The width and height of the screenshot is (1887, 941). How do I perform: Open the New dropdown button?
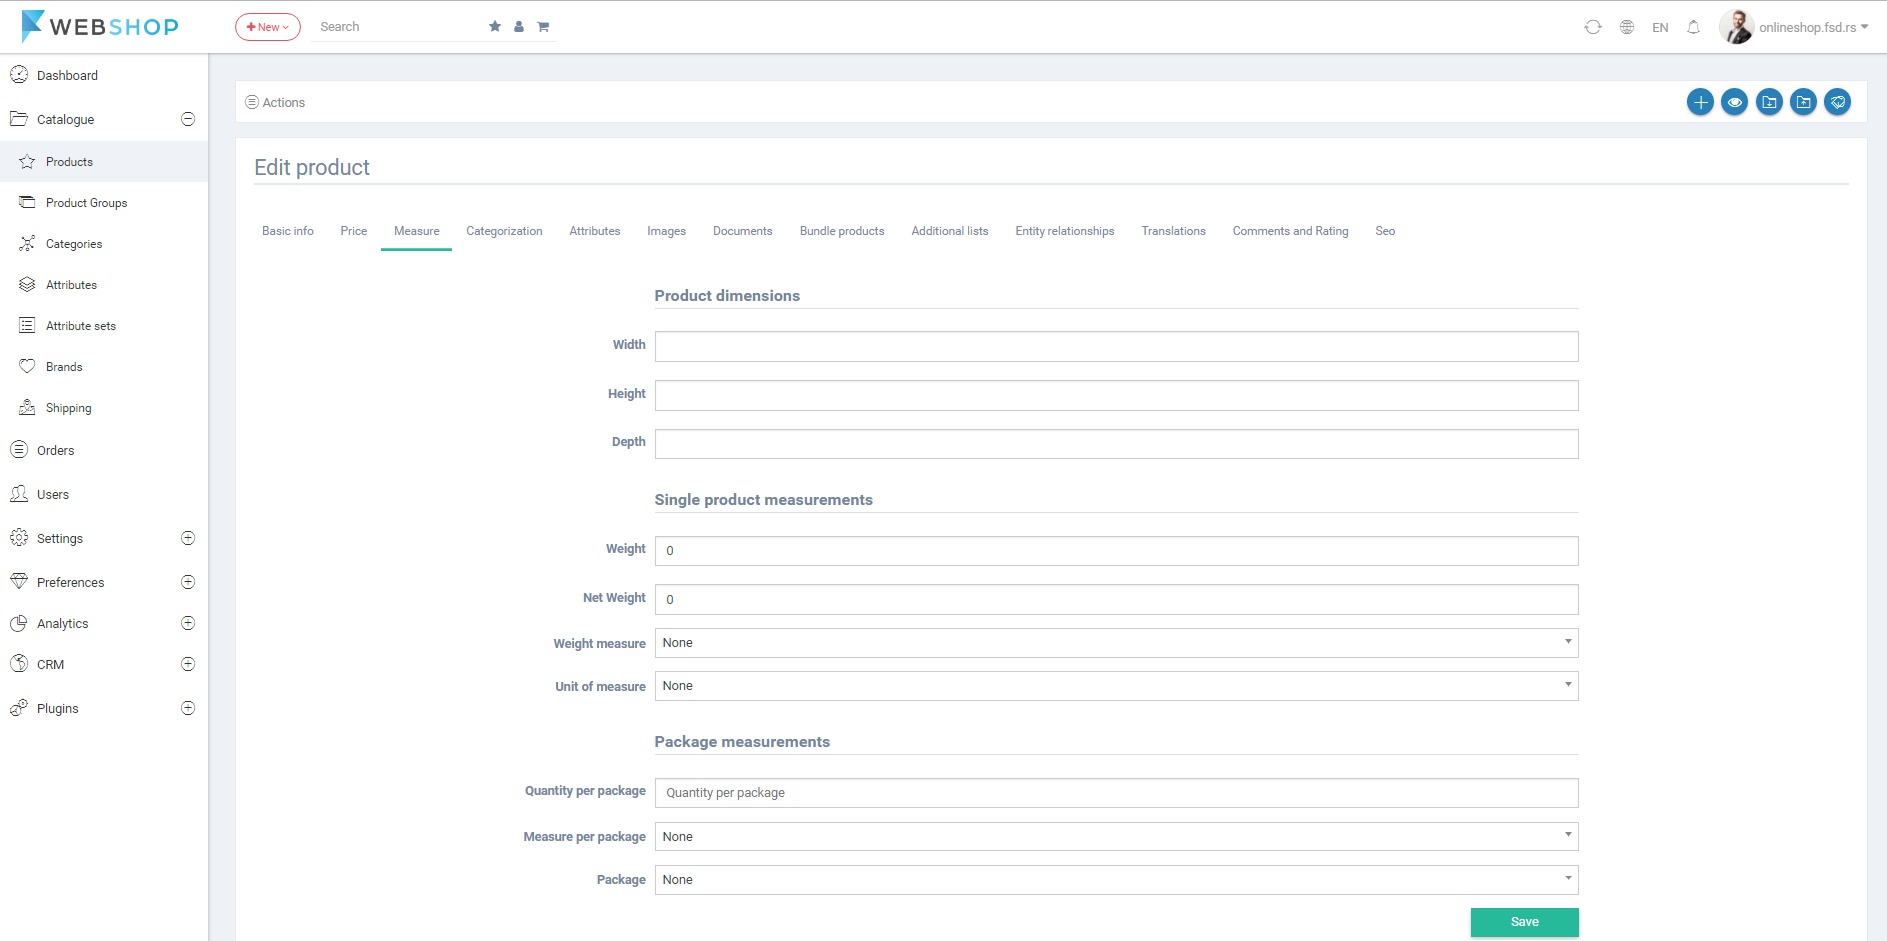[x=268, y=27]
